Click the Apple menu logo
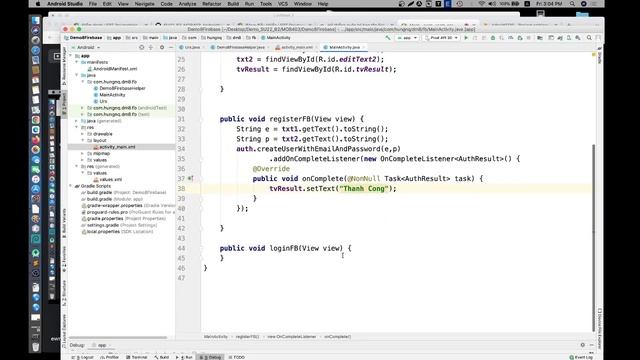Viewport: 640px width, 360px height. click(x=38, y=4)
